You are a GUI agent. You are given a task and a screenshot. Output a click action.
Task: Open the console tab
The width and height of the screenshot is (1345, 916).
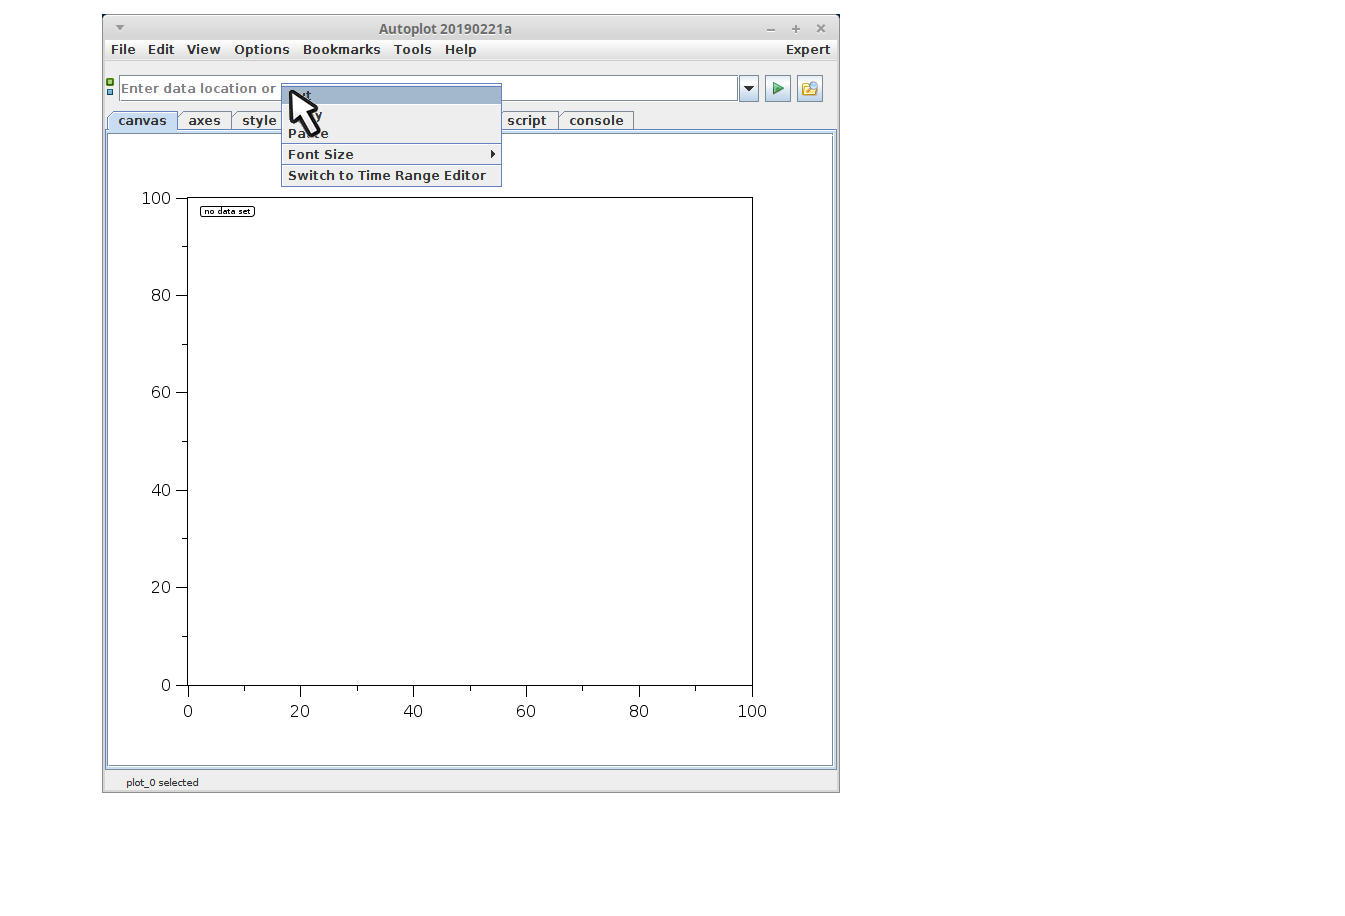pyautogui.click(x=596, y=121)
